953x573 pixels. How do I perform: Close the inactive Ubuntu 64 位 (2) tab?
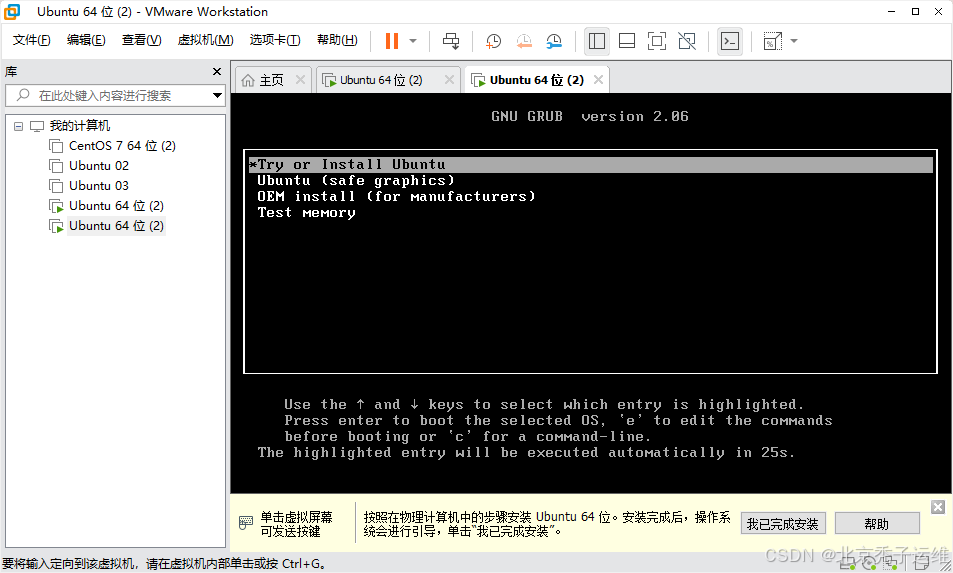pos(449,80)
